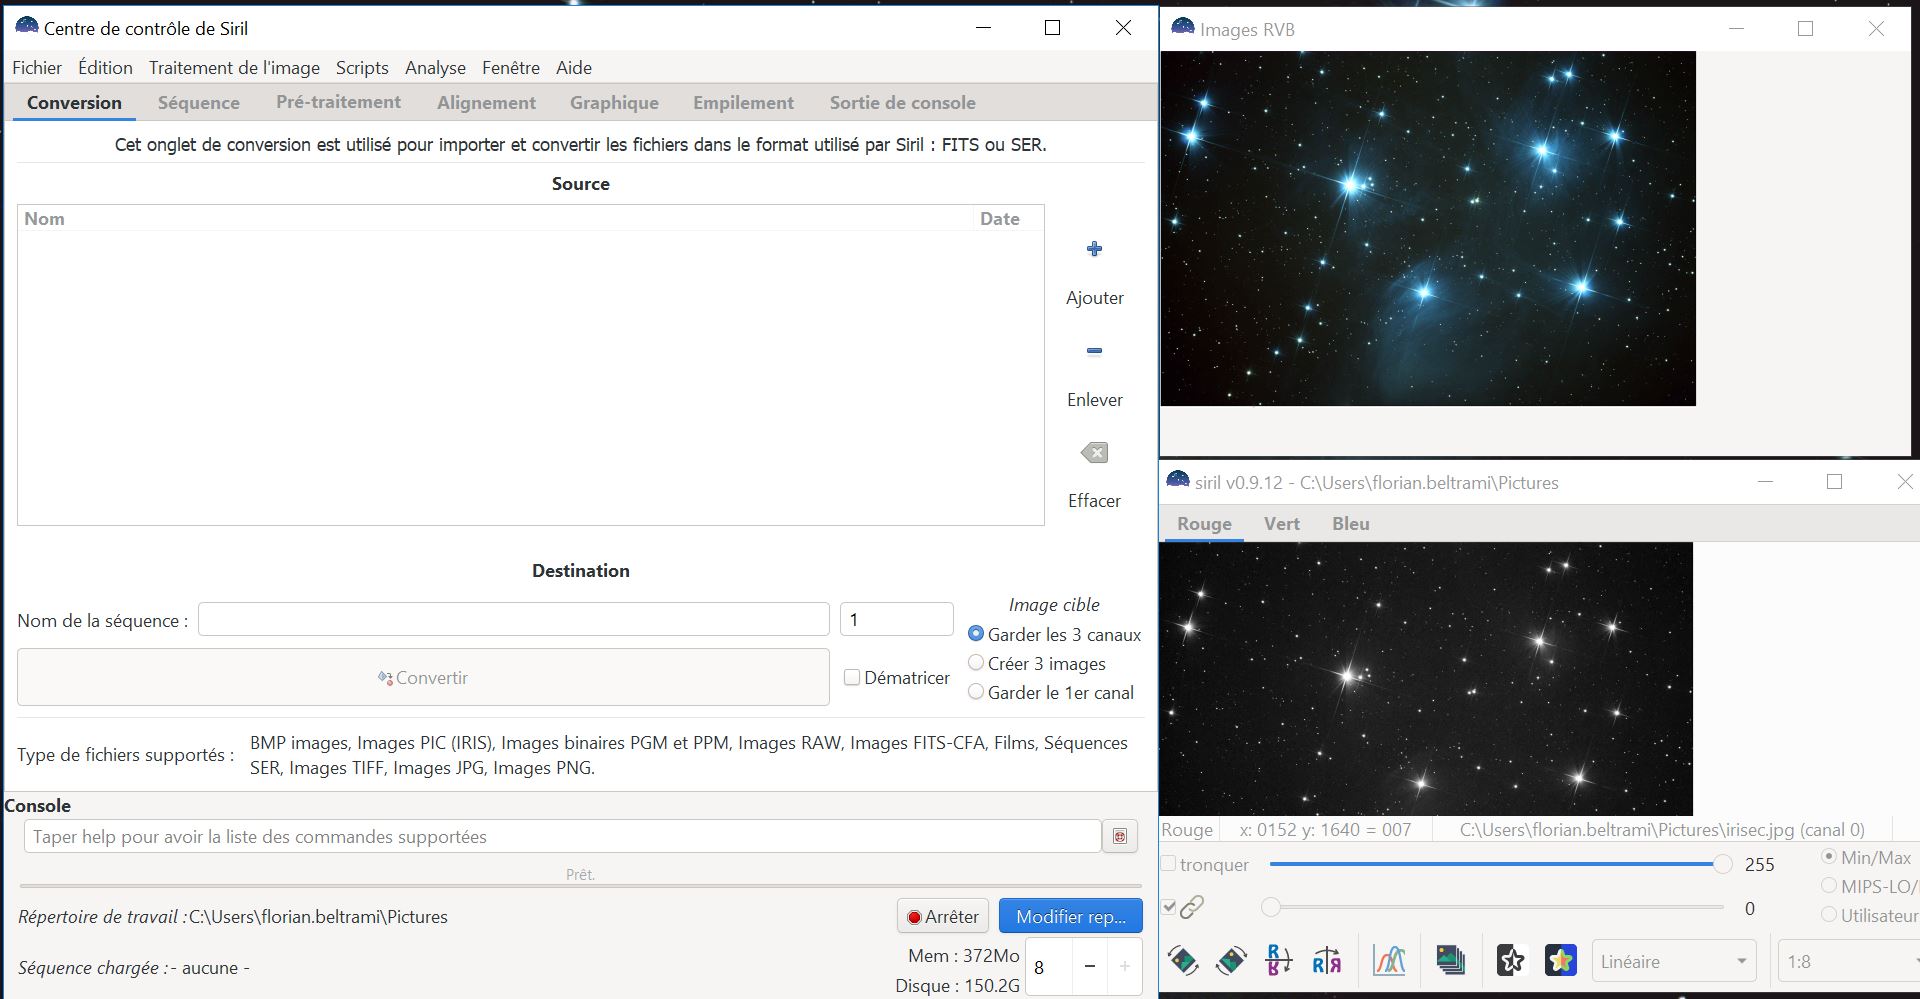Decrease thread count with minus button
Image resolution: width=1920 pixels, height=999 pixels.
(x=1090, y=966)
